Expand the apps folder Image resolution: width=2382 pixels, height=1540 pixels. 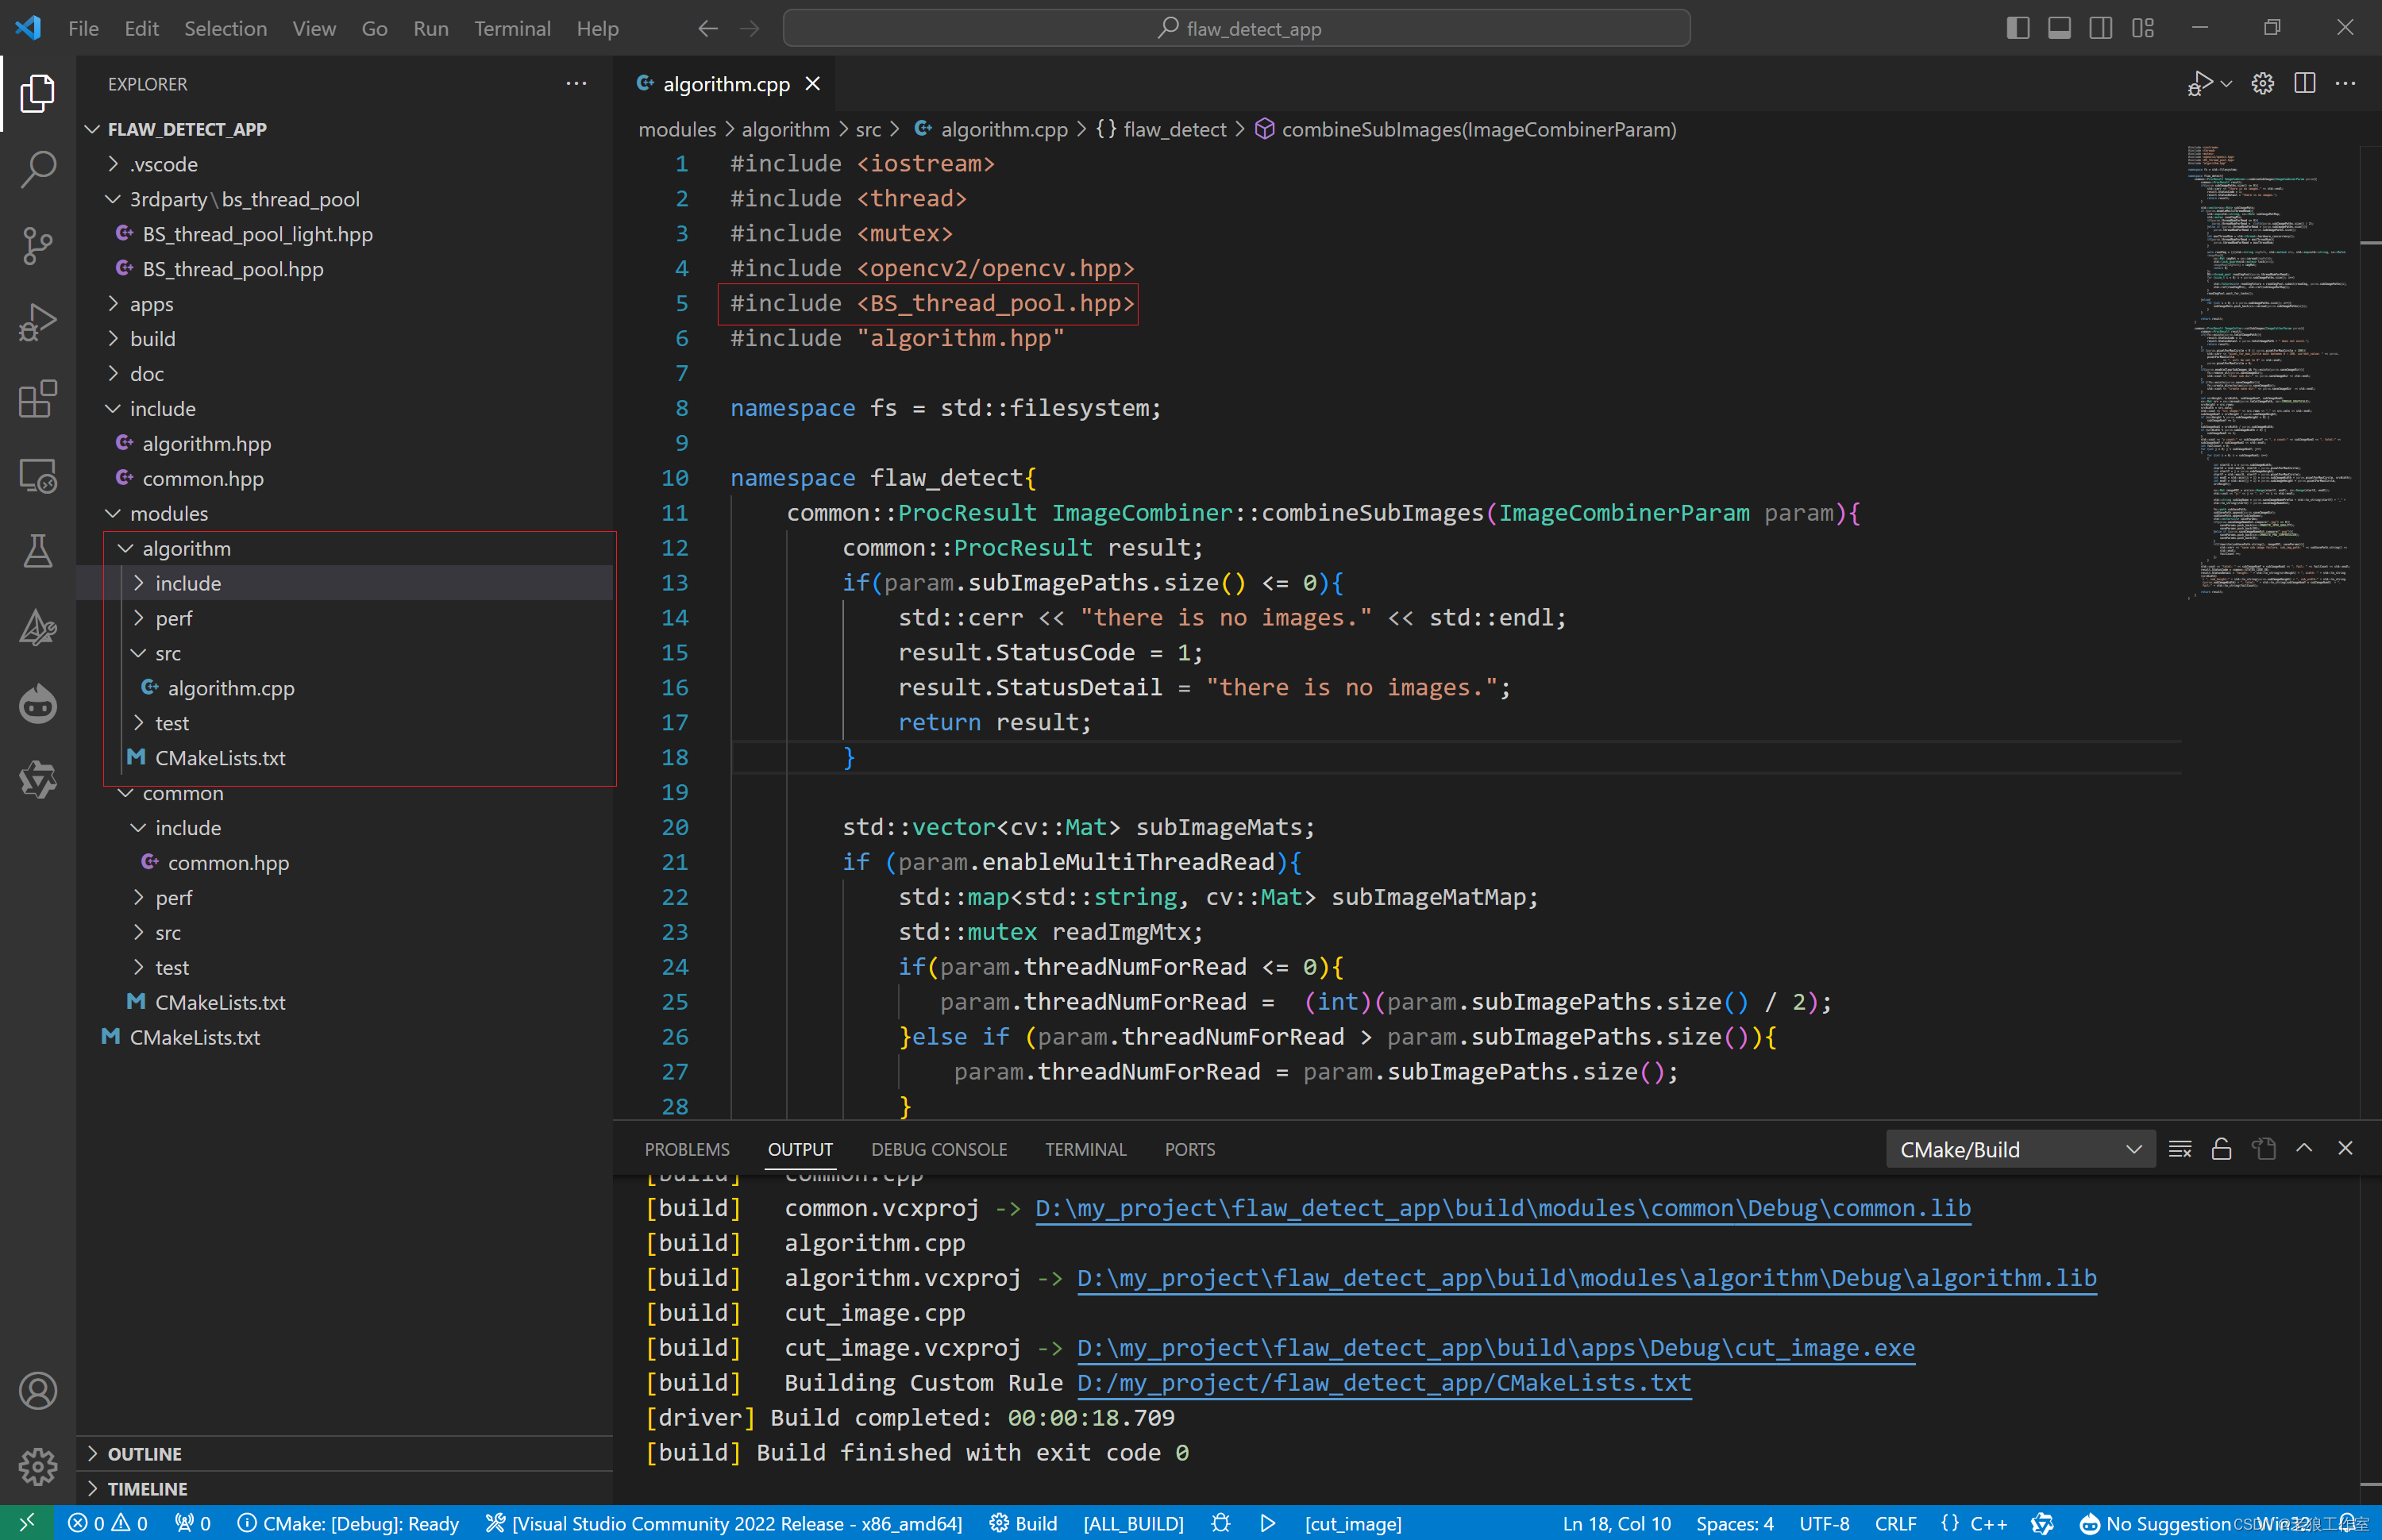tap(151, 304)
